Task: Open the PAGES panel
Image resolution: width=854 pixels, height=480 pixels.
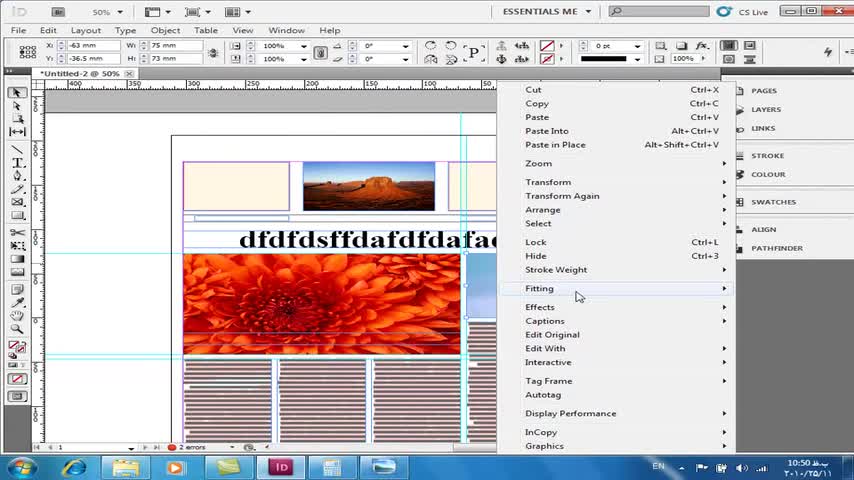Action: coord(764,90)
